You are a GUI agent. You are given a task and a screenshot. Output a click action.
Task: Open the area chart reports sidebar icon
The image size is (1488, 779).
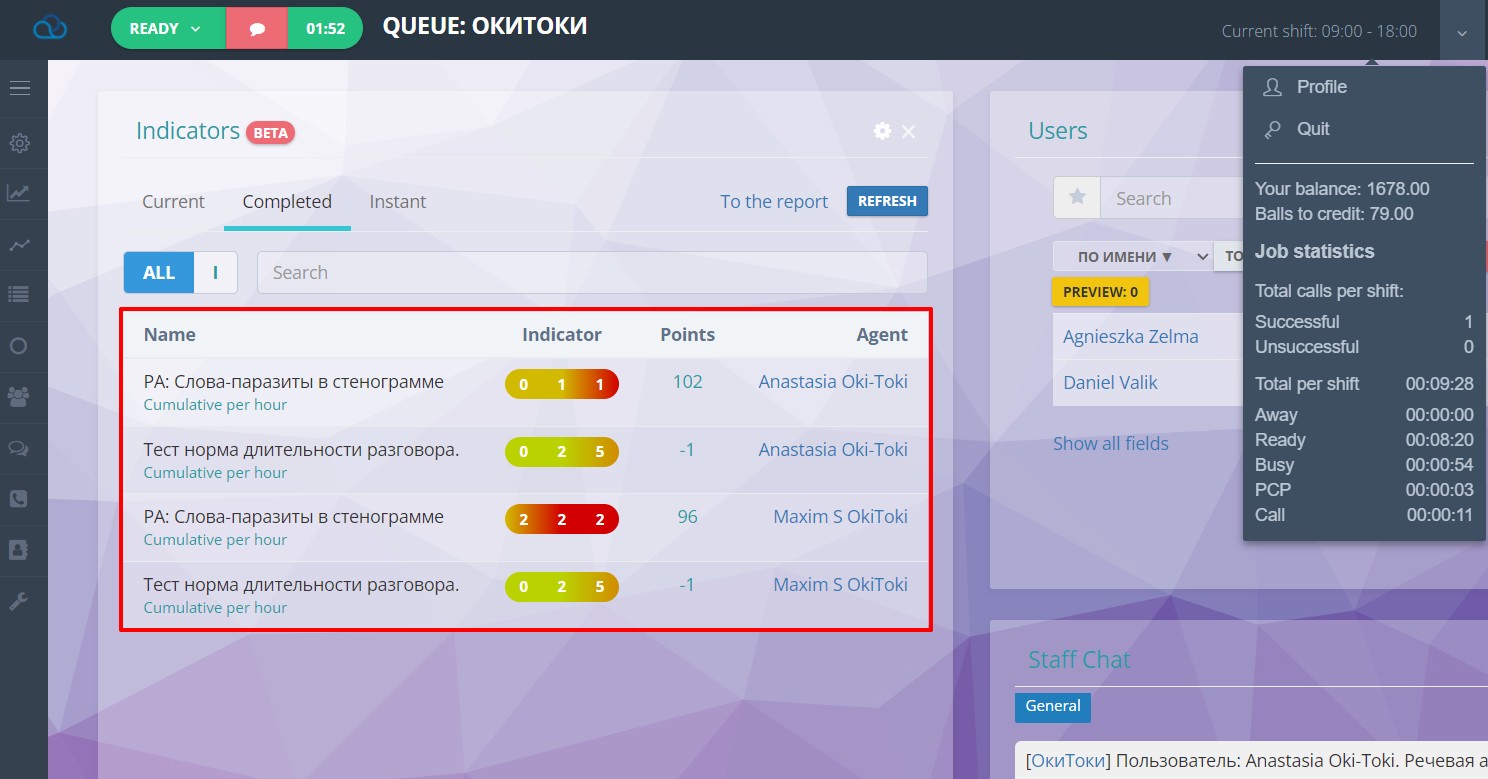[x=19, y=193]
